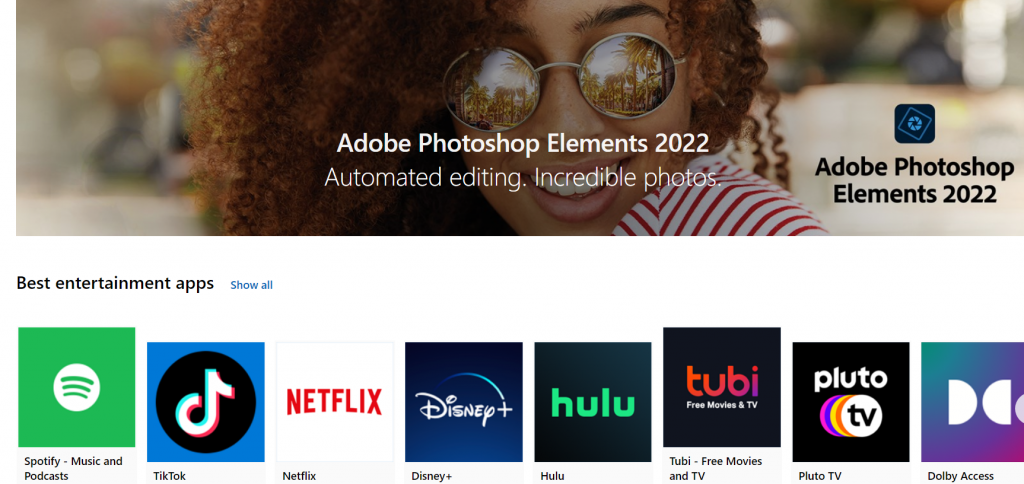Screen dimensions: 1024x484
Task: Open the Pluto TV app icon
Action: [851, 402]
